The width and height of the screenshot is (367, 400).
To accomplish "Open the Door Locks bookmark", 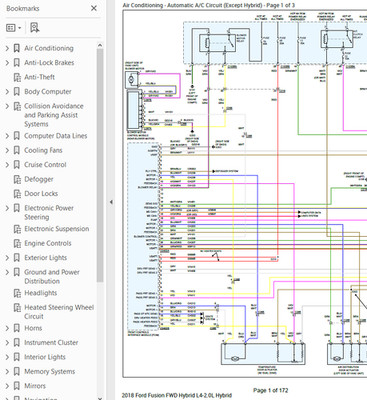I will click(41, 194).
